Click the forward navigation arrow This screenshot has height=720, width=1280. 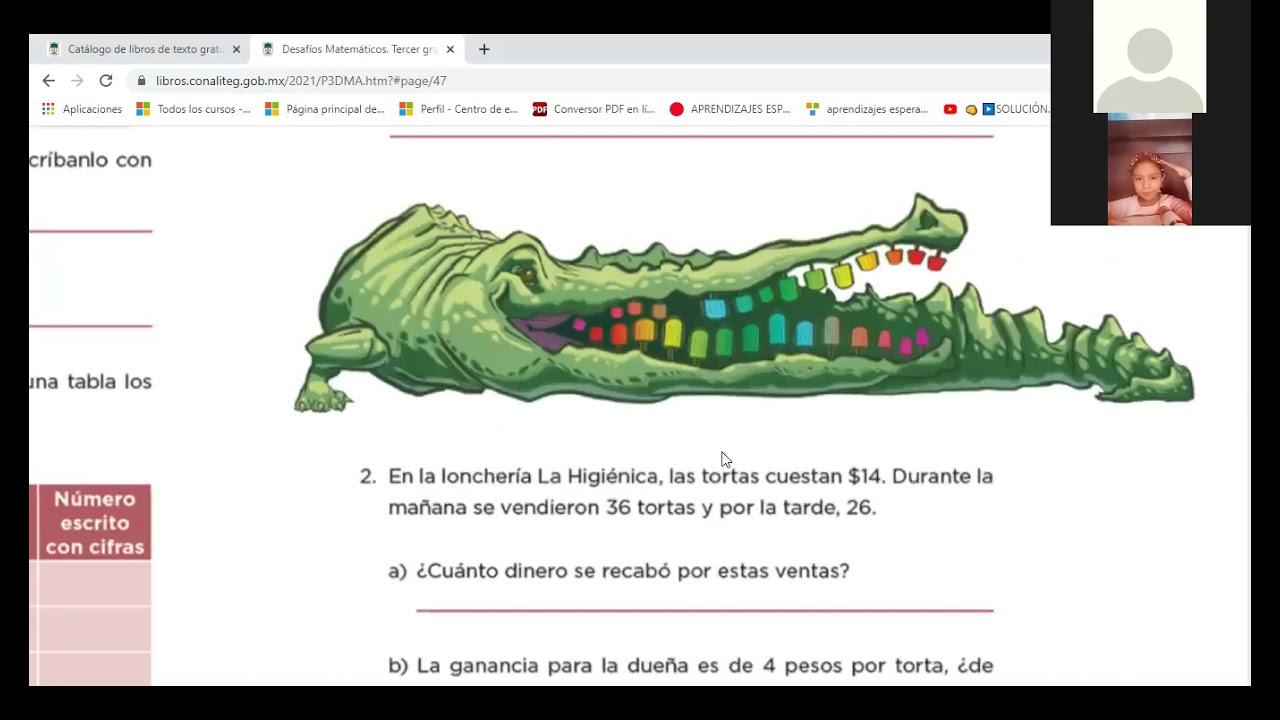(77, 81)
